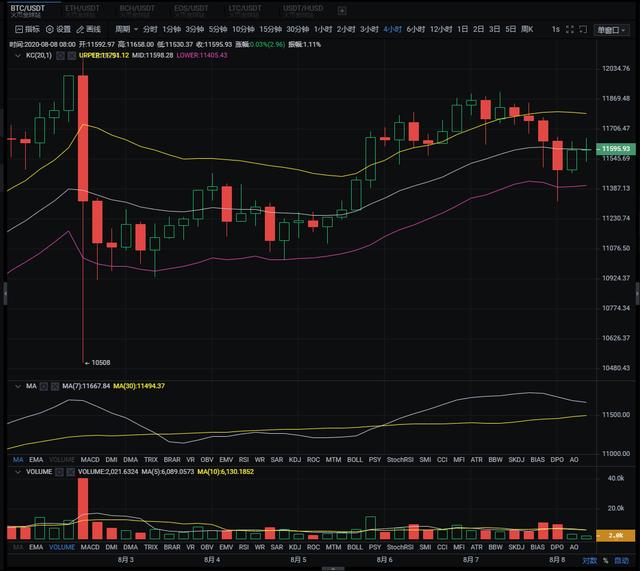
Task: Click the 11595.93 current price label
Action: (614, 149)
